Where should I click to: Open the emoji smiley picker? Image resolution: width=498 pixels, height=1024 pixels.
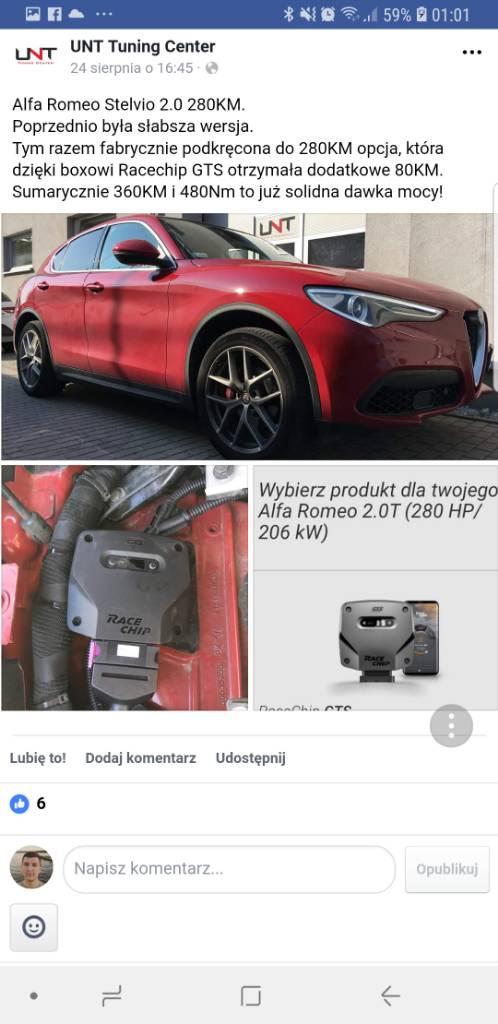point(33,927)
